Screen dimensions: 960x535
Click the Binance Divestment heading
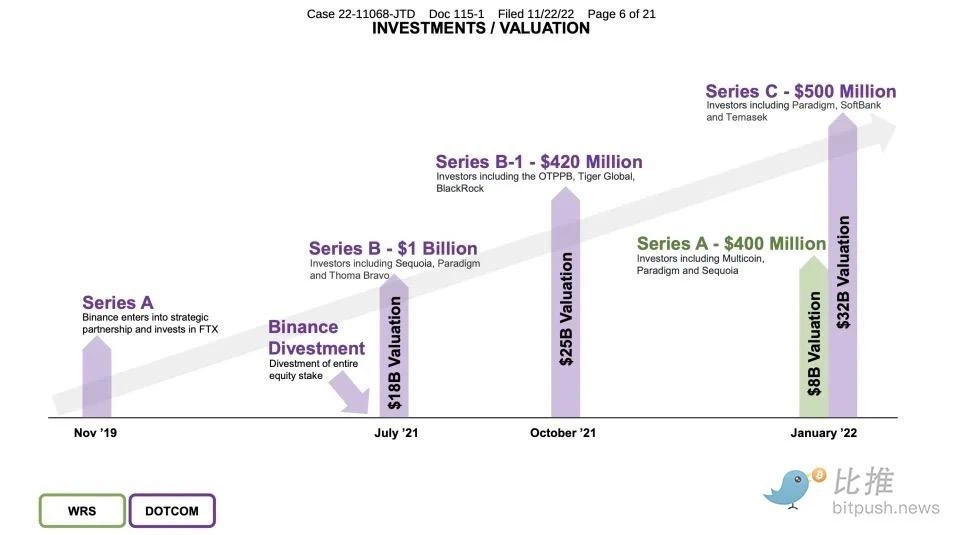point(317,337)
